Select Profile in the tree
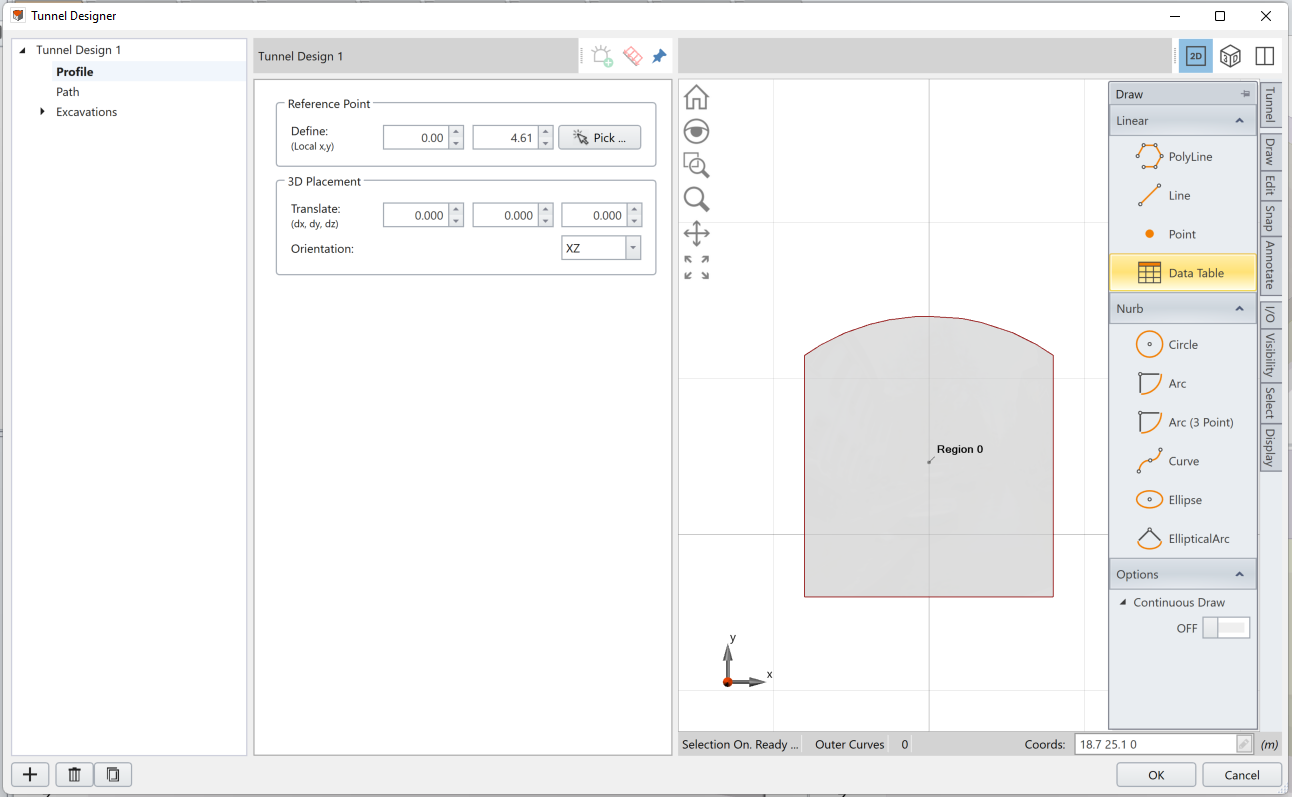This screenshot has width=1292, height=797. [x=75, y=72]
